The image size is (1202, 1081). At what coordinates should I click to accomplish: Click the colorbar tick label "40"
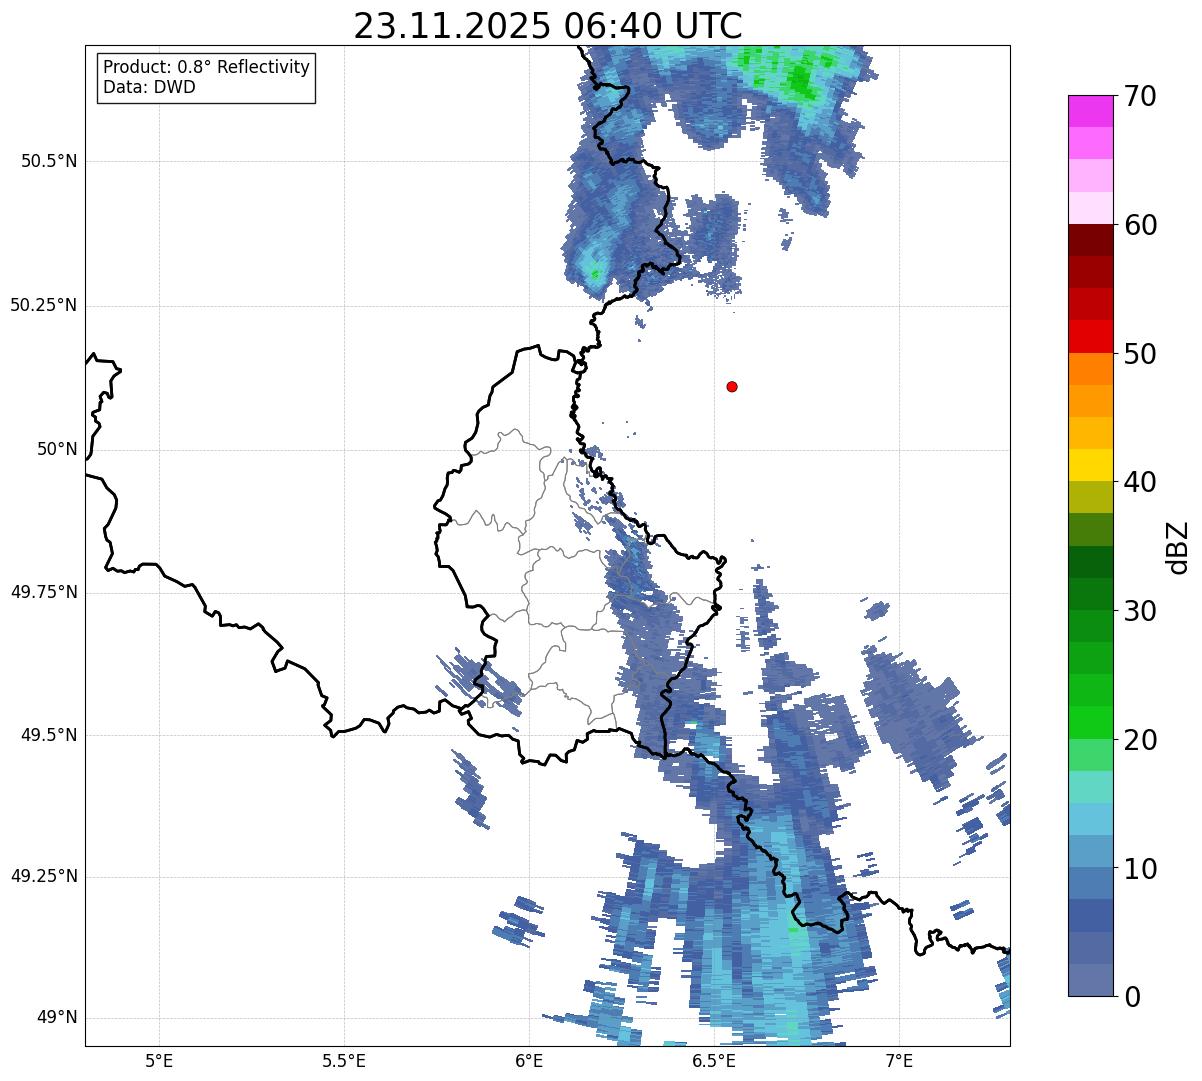(1140, 482)
